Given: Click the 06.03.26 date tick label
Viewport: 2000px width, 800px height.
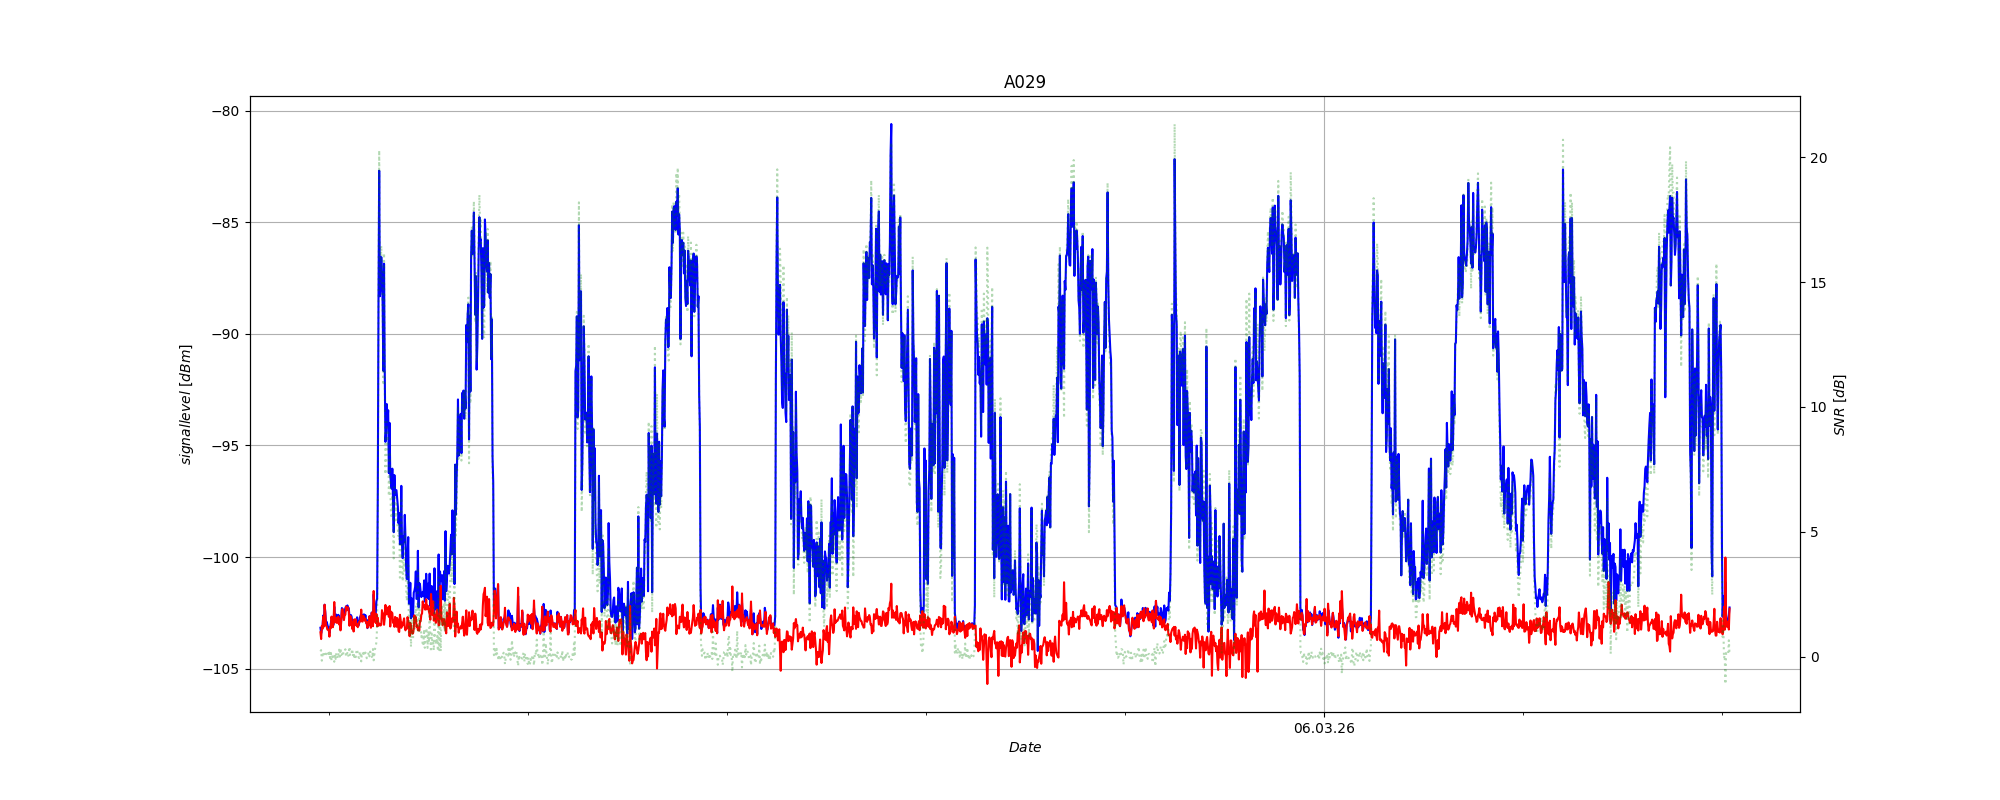Looking at the screenshot, I should click(x=1323, y=728).
